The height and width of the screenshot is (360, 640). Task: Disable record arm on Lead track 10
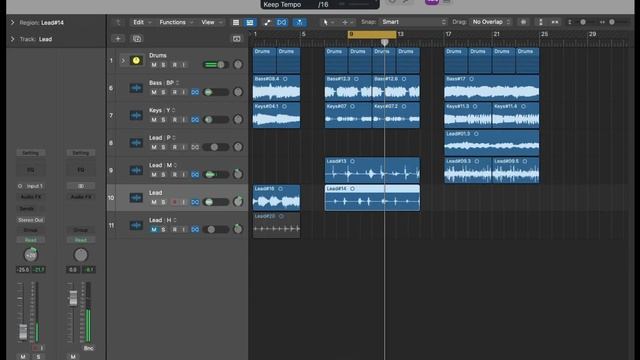click(174, 202)
